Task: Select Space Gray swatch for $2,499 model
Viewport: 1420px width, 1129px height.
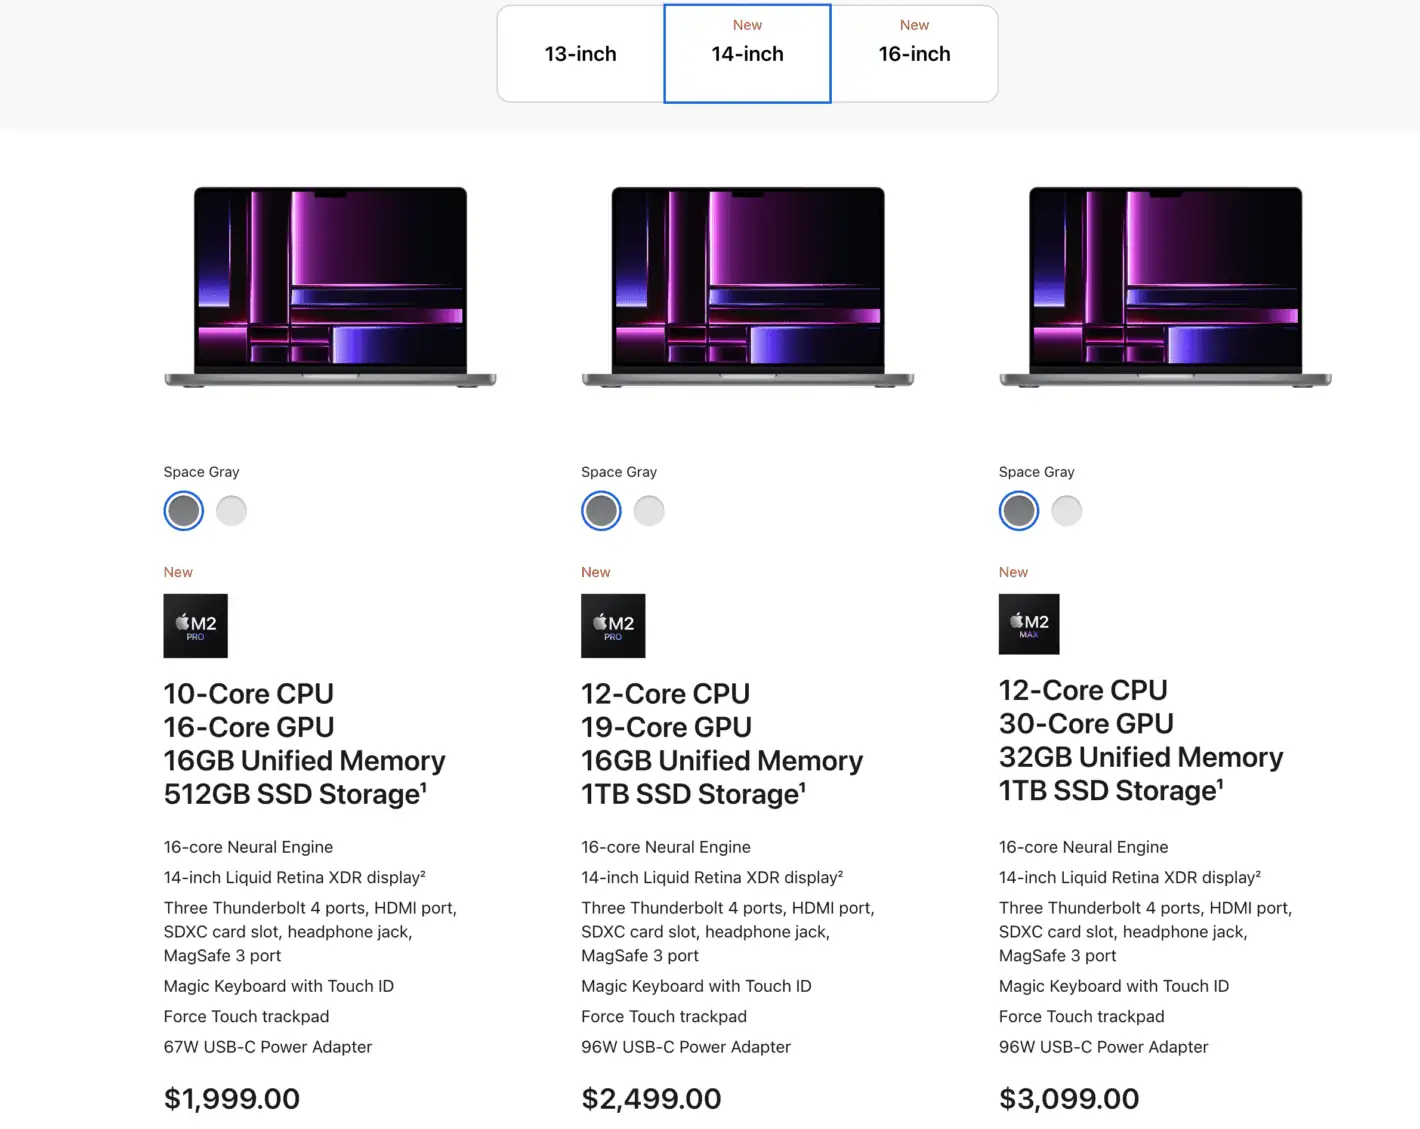Action: 601,511
